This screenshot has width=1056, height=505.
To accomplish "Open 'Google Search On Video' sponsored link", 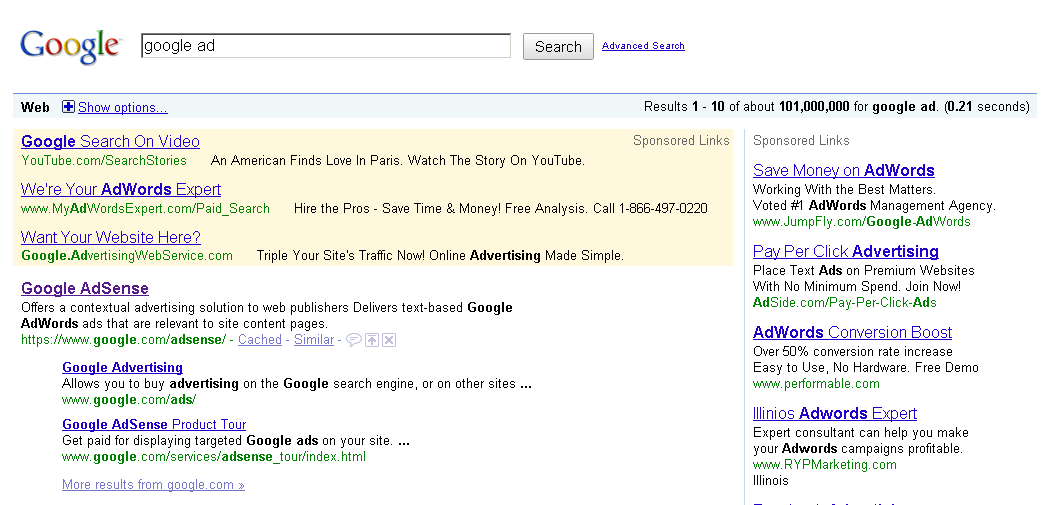I will (x=110, y=141).
